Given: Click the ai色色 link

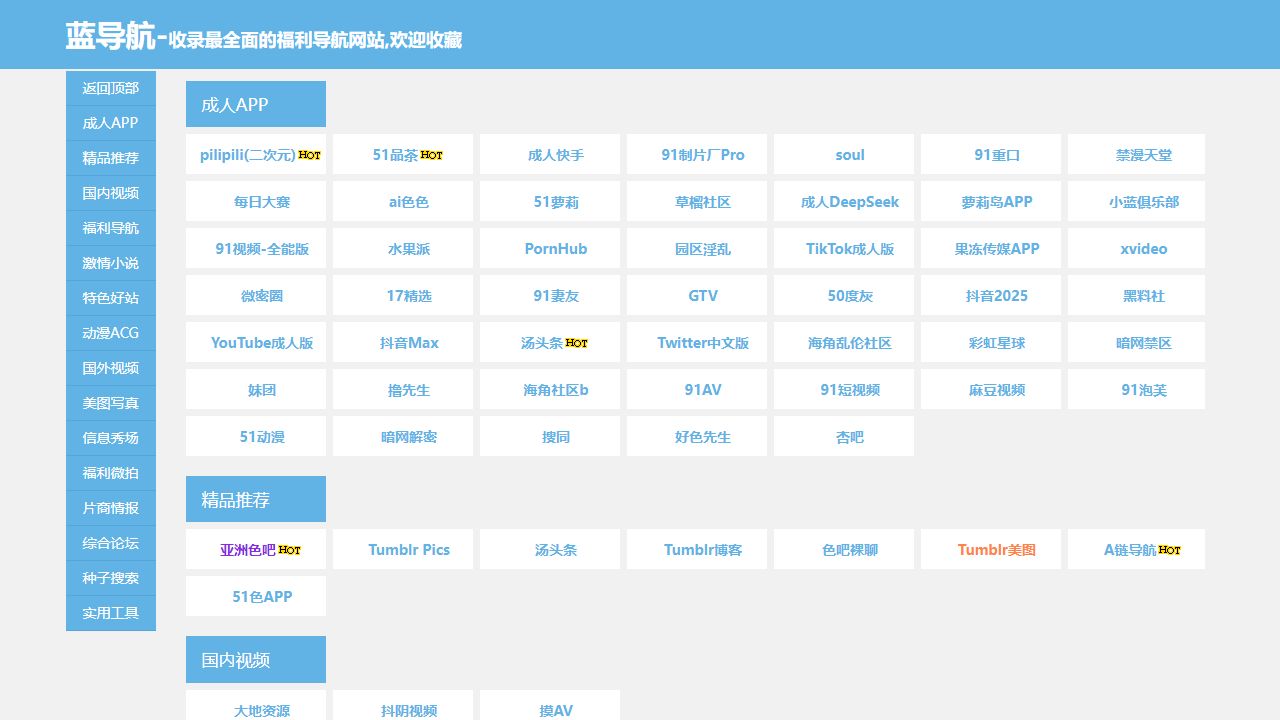Looking at the screenshot, I should pyautogui.click(x=409, y=202).
